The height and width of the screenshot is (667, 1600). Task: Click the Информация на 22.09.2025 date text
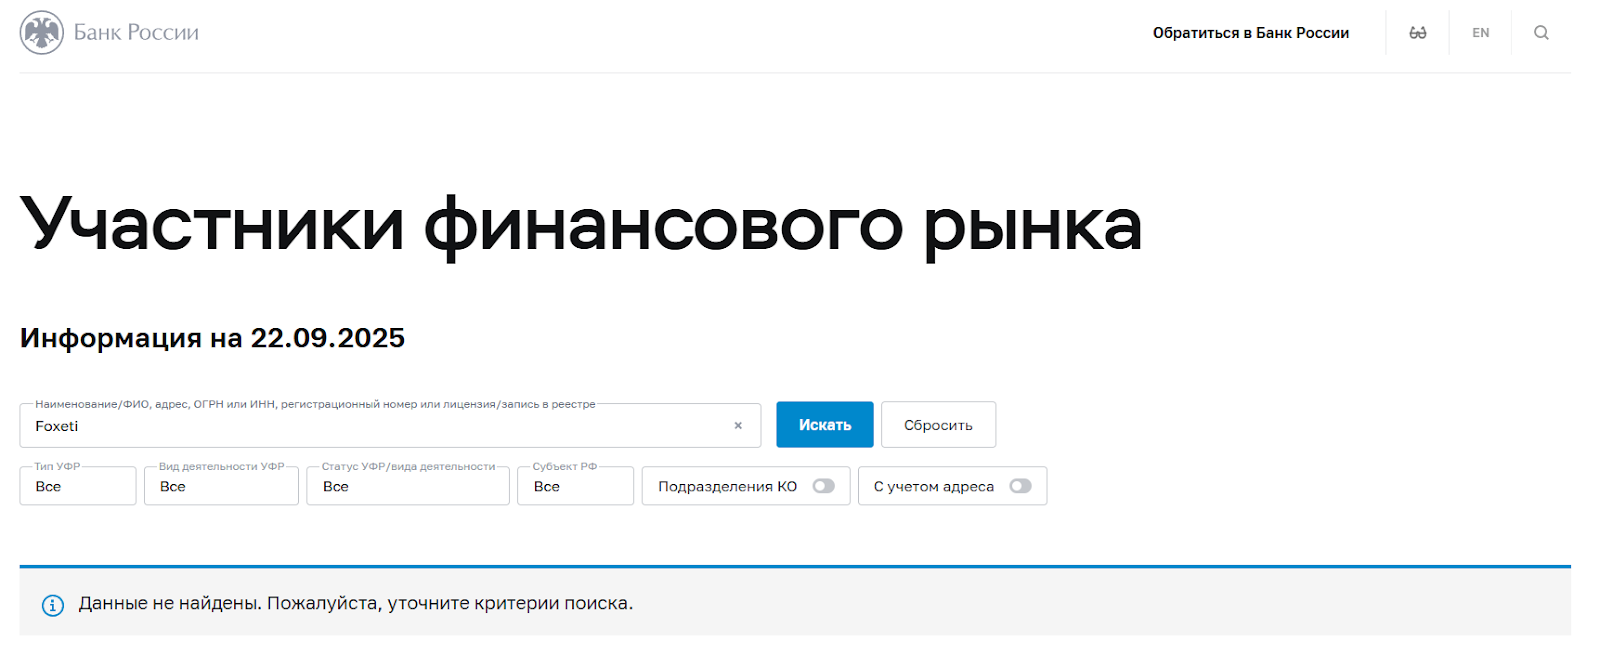pyautogui.click(x=212, y=338)
